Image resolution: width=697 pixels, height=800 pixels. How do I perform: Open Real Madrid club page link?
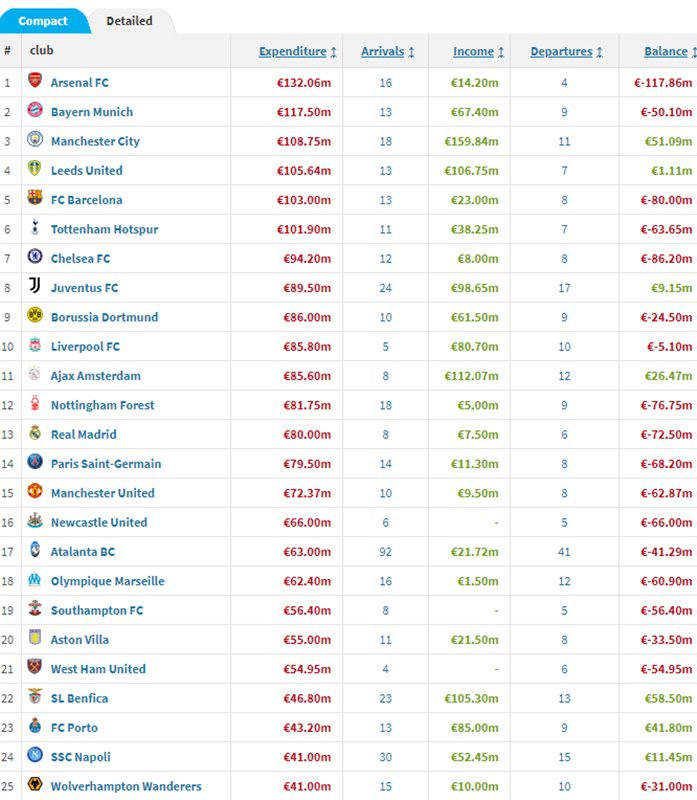pos(83,434)
